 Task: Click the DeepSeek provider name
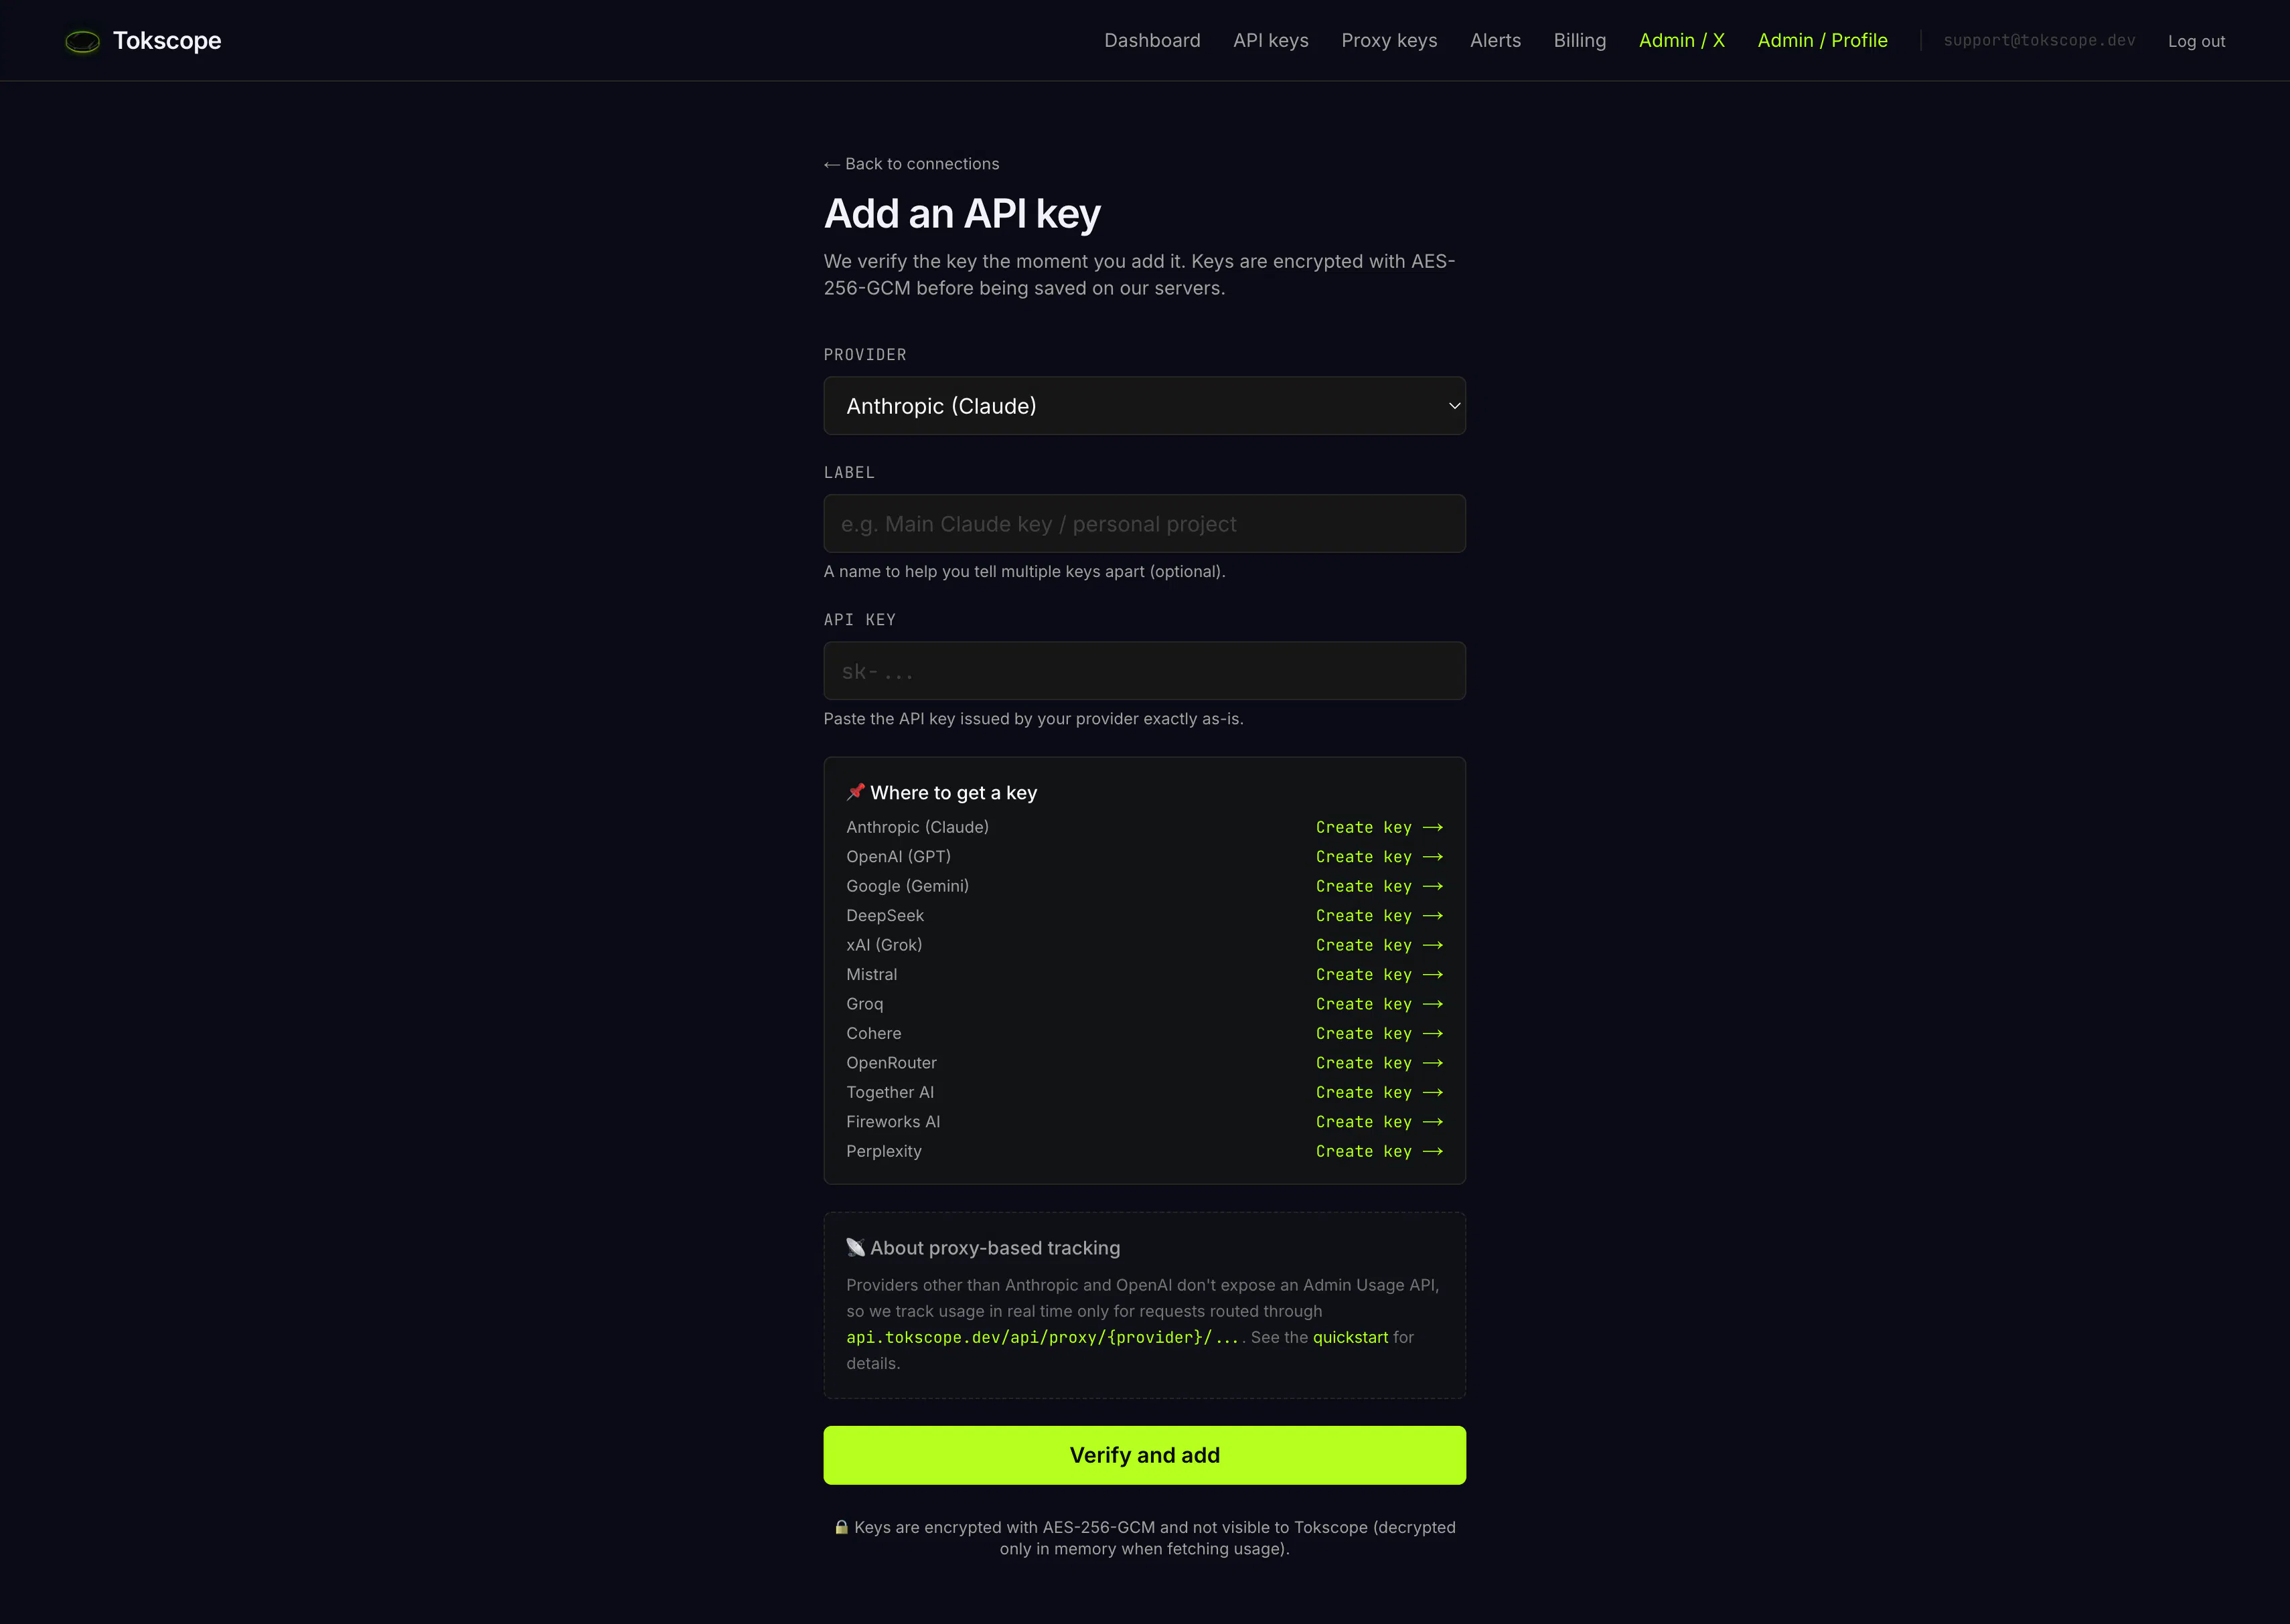885,915
